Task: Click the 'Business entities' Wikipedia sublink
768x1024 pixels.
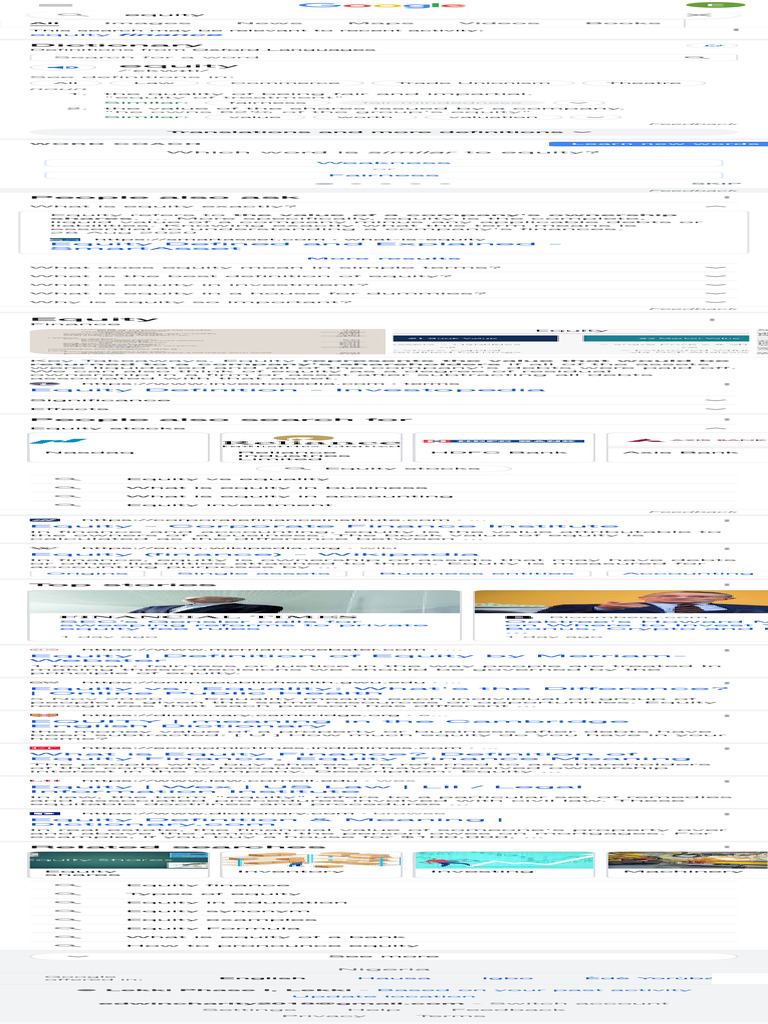Action: click(x=477, y=573)
